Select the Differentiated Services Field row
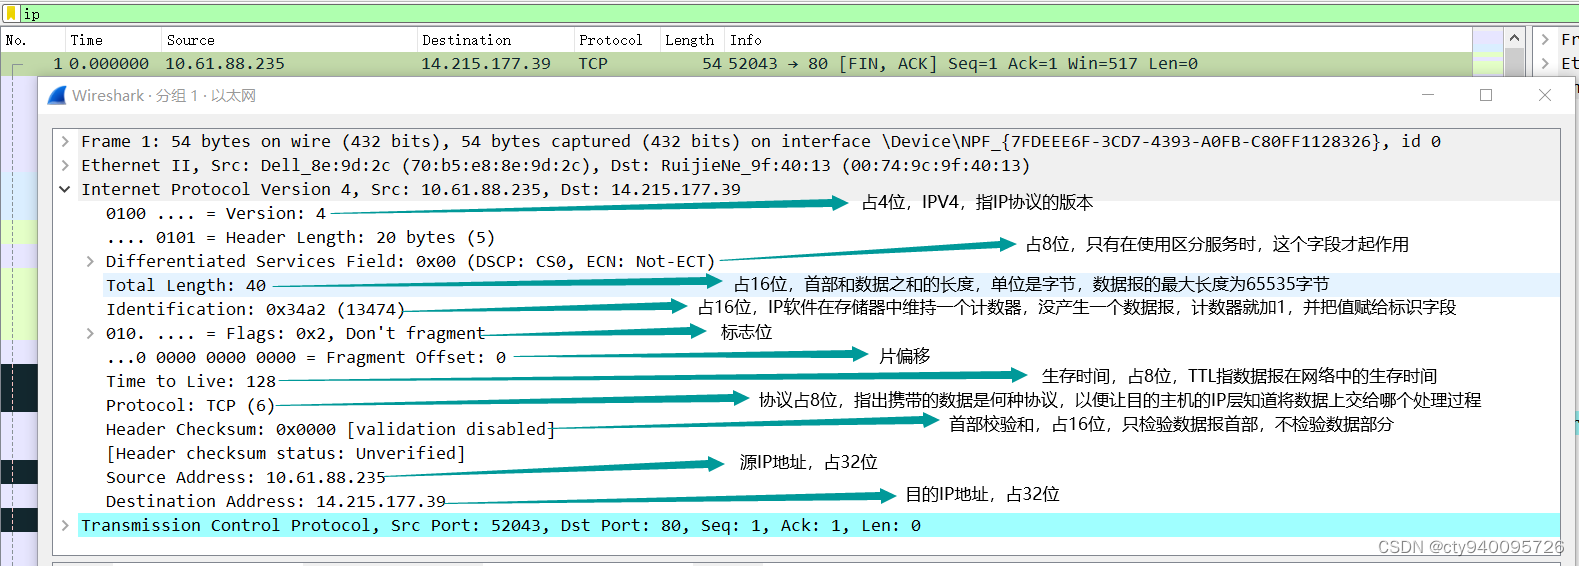Screen dimensions: 1579x566 pyautogui.click(x=410, y=261)
